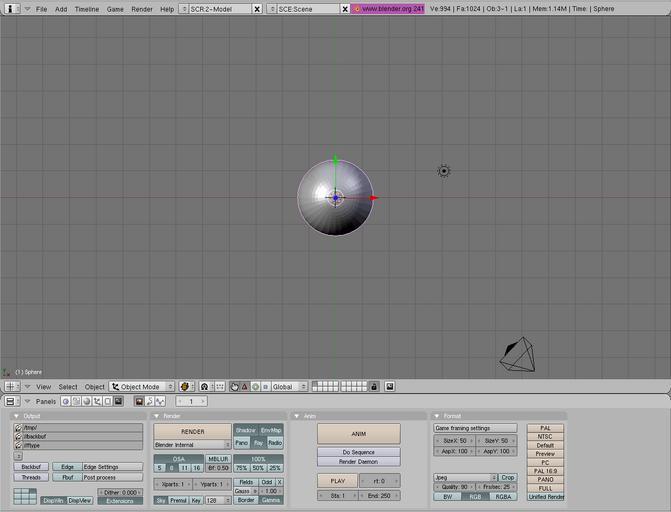Toggle the Shadow render option
The width and height of the screenshot is (671, 512).
click(x=245, y=430)
